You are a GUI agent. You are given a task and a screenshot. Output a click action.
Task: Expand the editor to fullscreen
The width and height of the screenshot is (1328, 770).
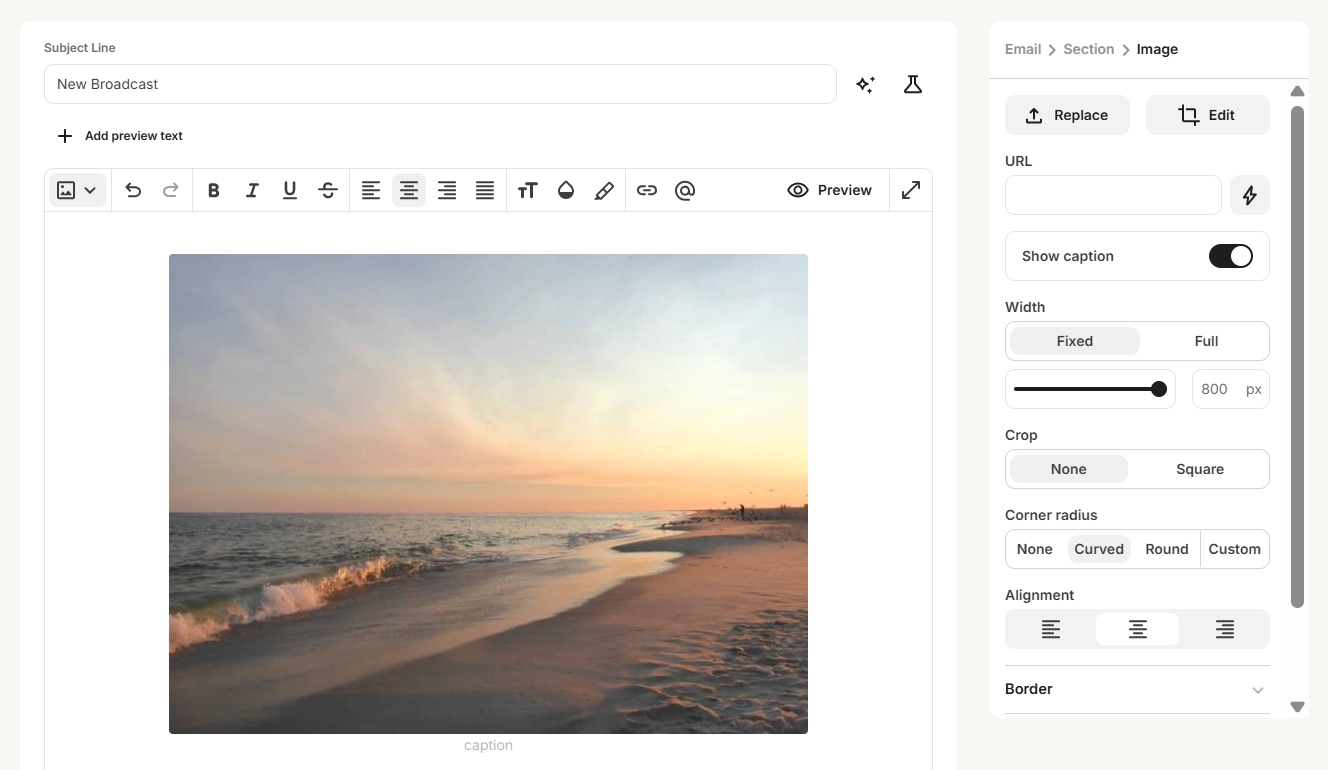910,190
